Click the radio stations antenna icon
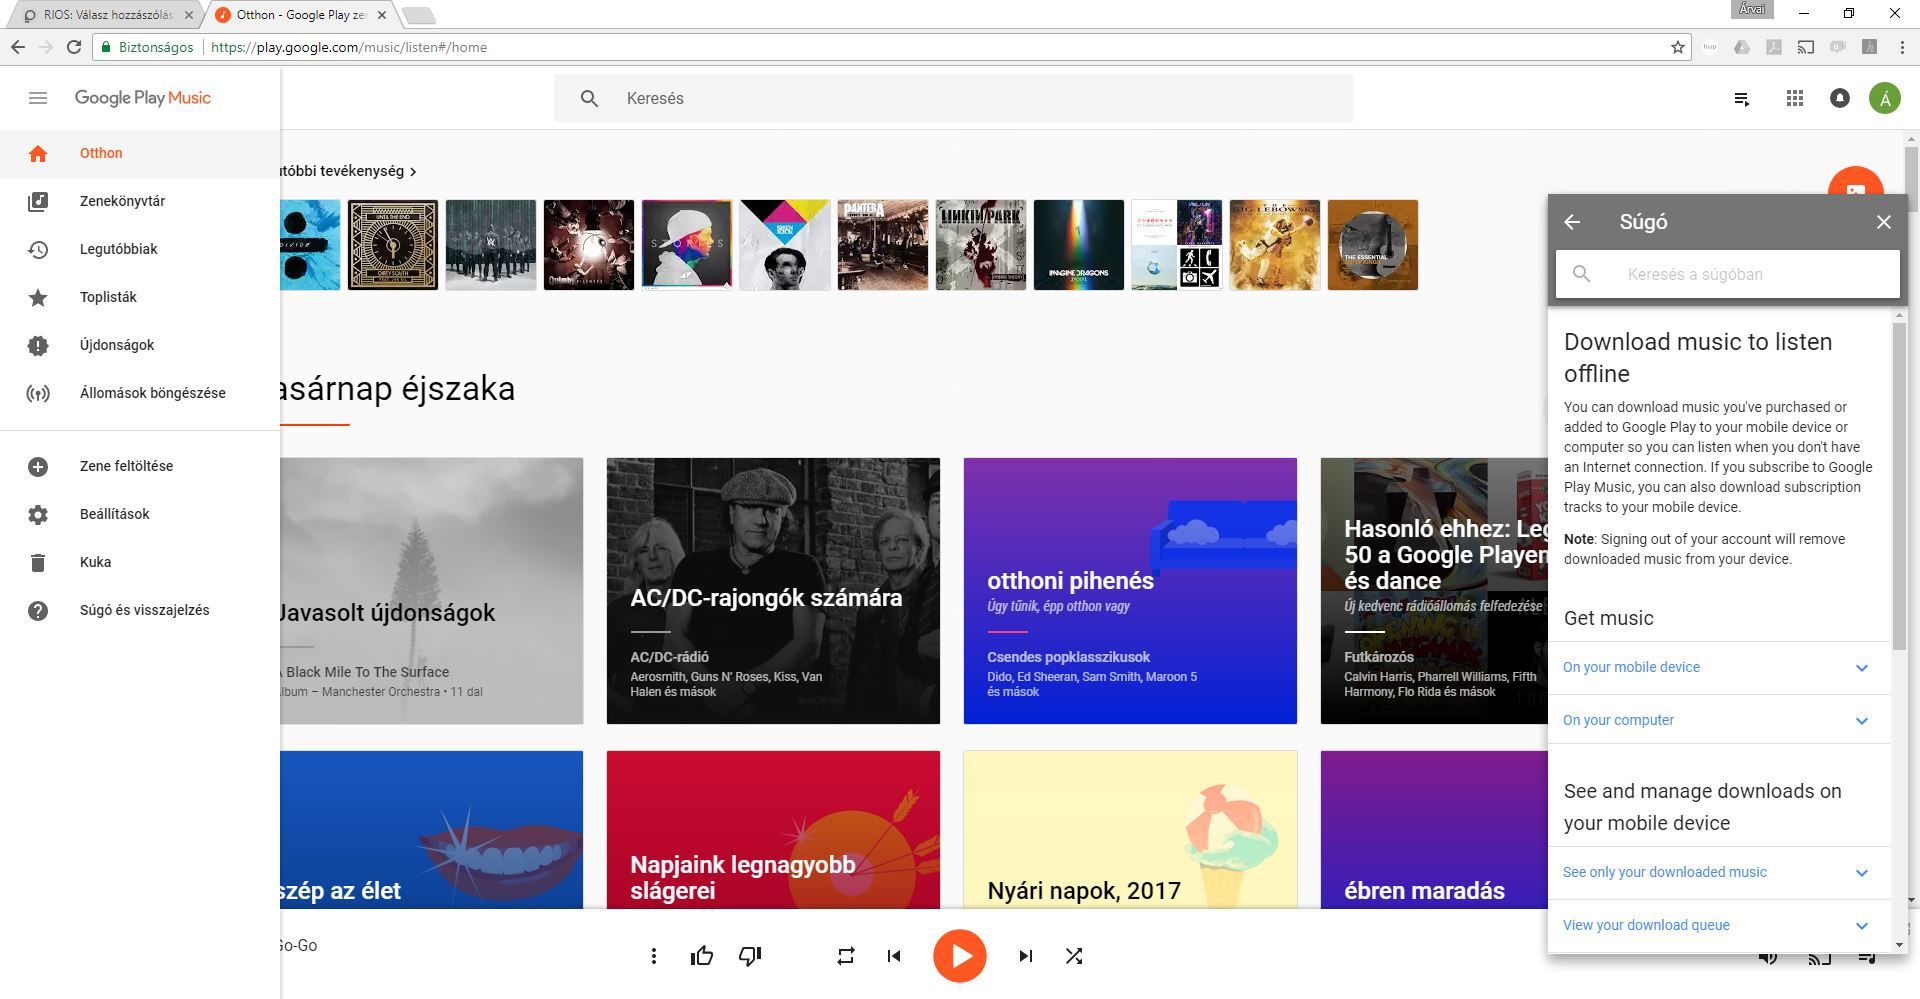 point(38,393)
